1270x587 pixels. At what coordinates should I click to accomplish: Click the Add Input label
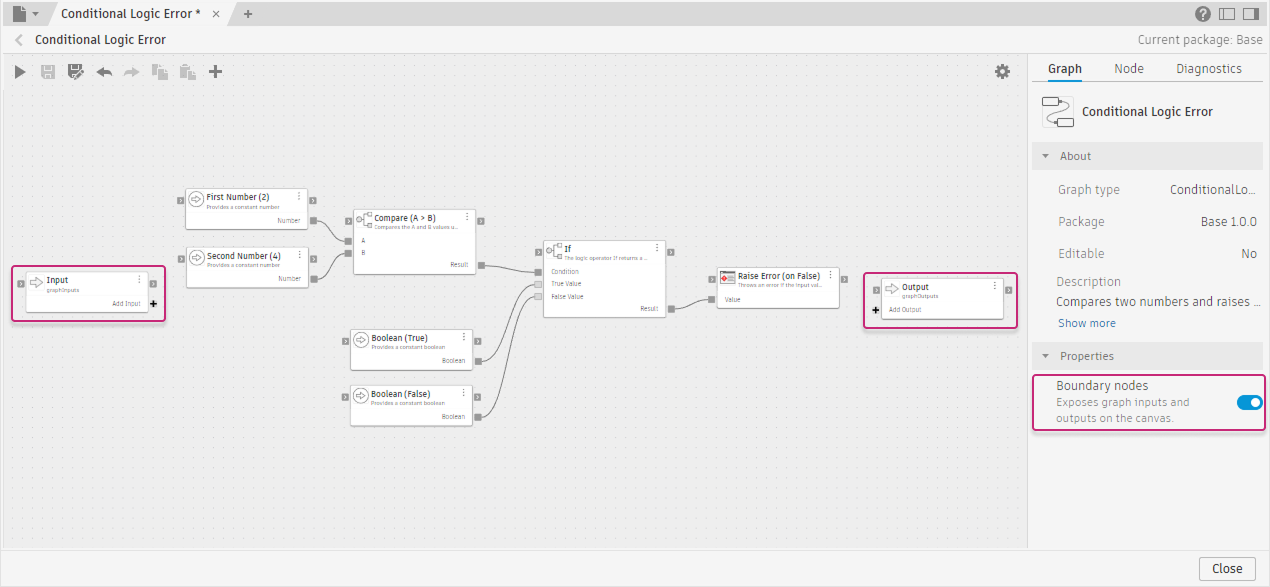[x=126, y=303]
